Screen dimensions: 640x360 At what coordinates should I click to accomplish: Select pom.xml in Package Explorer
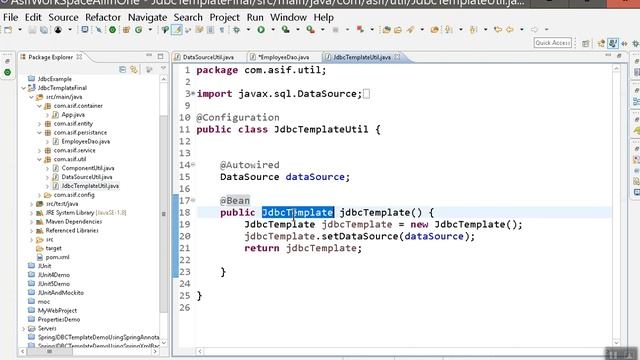(x=58, y=257)
